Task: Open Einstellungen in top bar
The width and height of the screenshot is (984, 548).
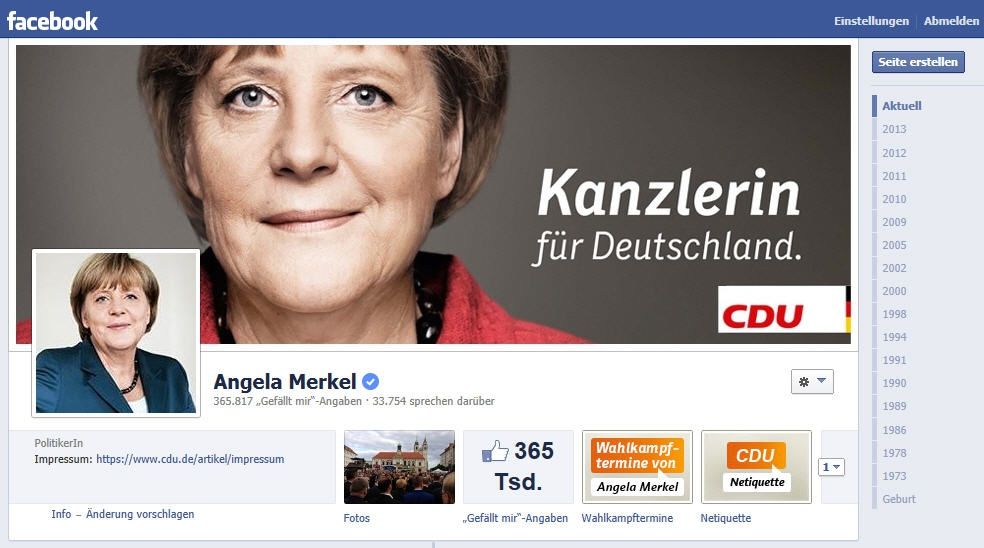Action: click(871, 21)
